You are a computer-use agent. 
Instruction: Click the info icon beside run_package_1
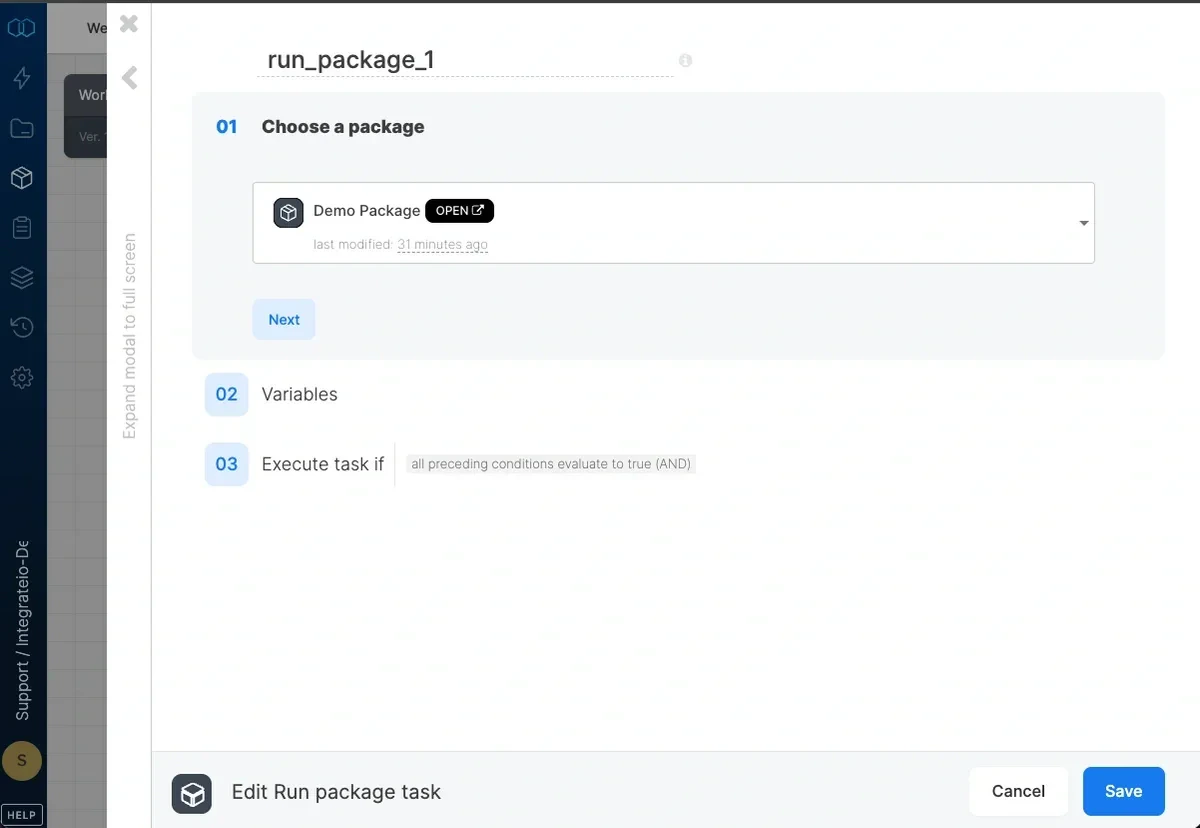(685, 60)
